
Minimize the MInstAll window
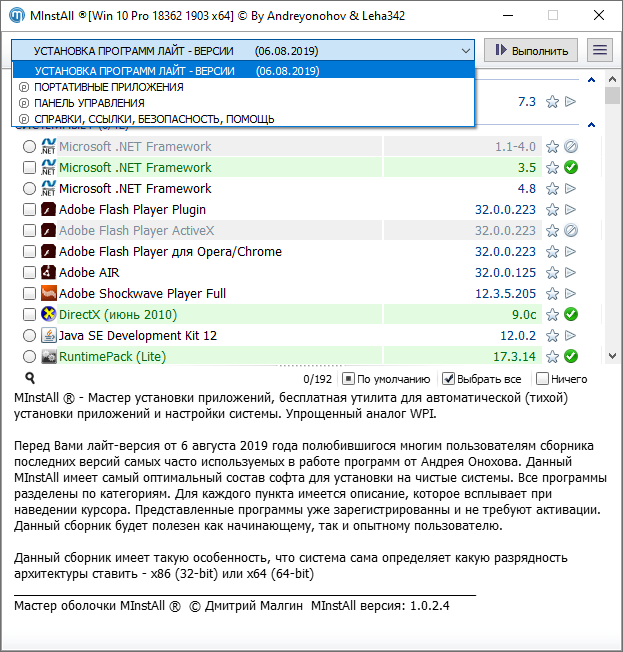[x=508, y=15]
